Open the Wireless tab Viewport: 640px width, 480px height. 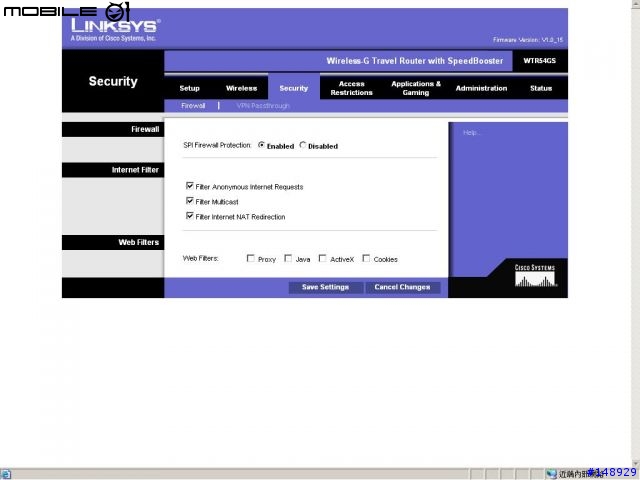tap(241, 88)
